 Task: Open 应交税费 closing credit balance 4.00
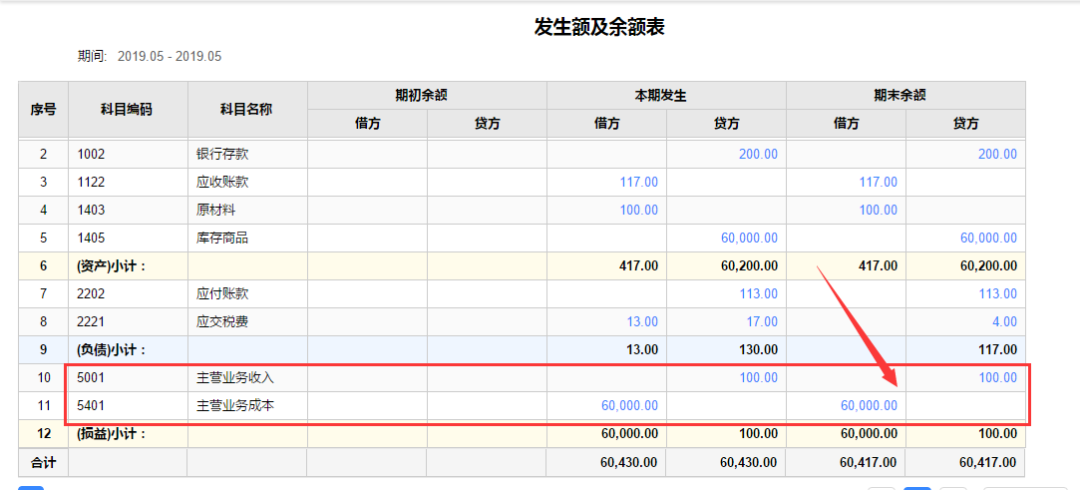point(1003,322)
